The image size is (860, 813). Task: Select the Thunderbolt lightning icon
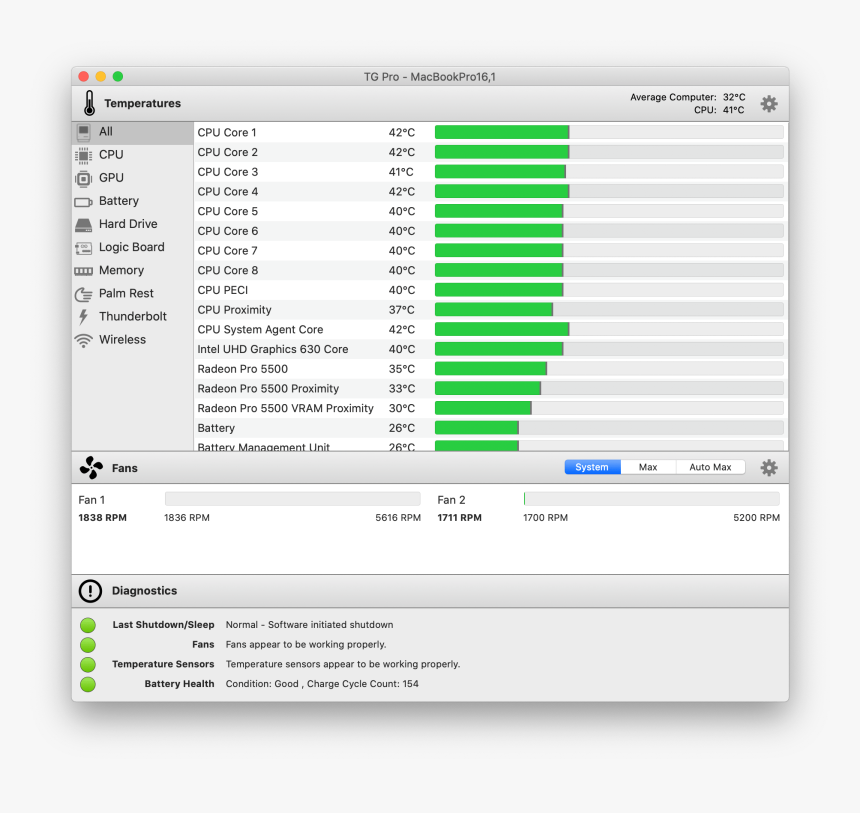pyautogui.click(x=84, y=317)
